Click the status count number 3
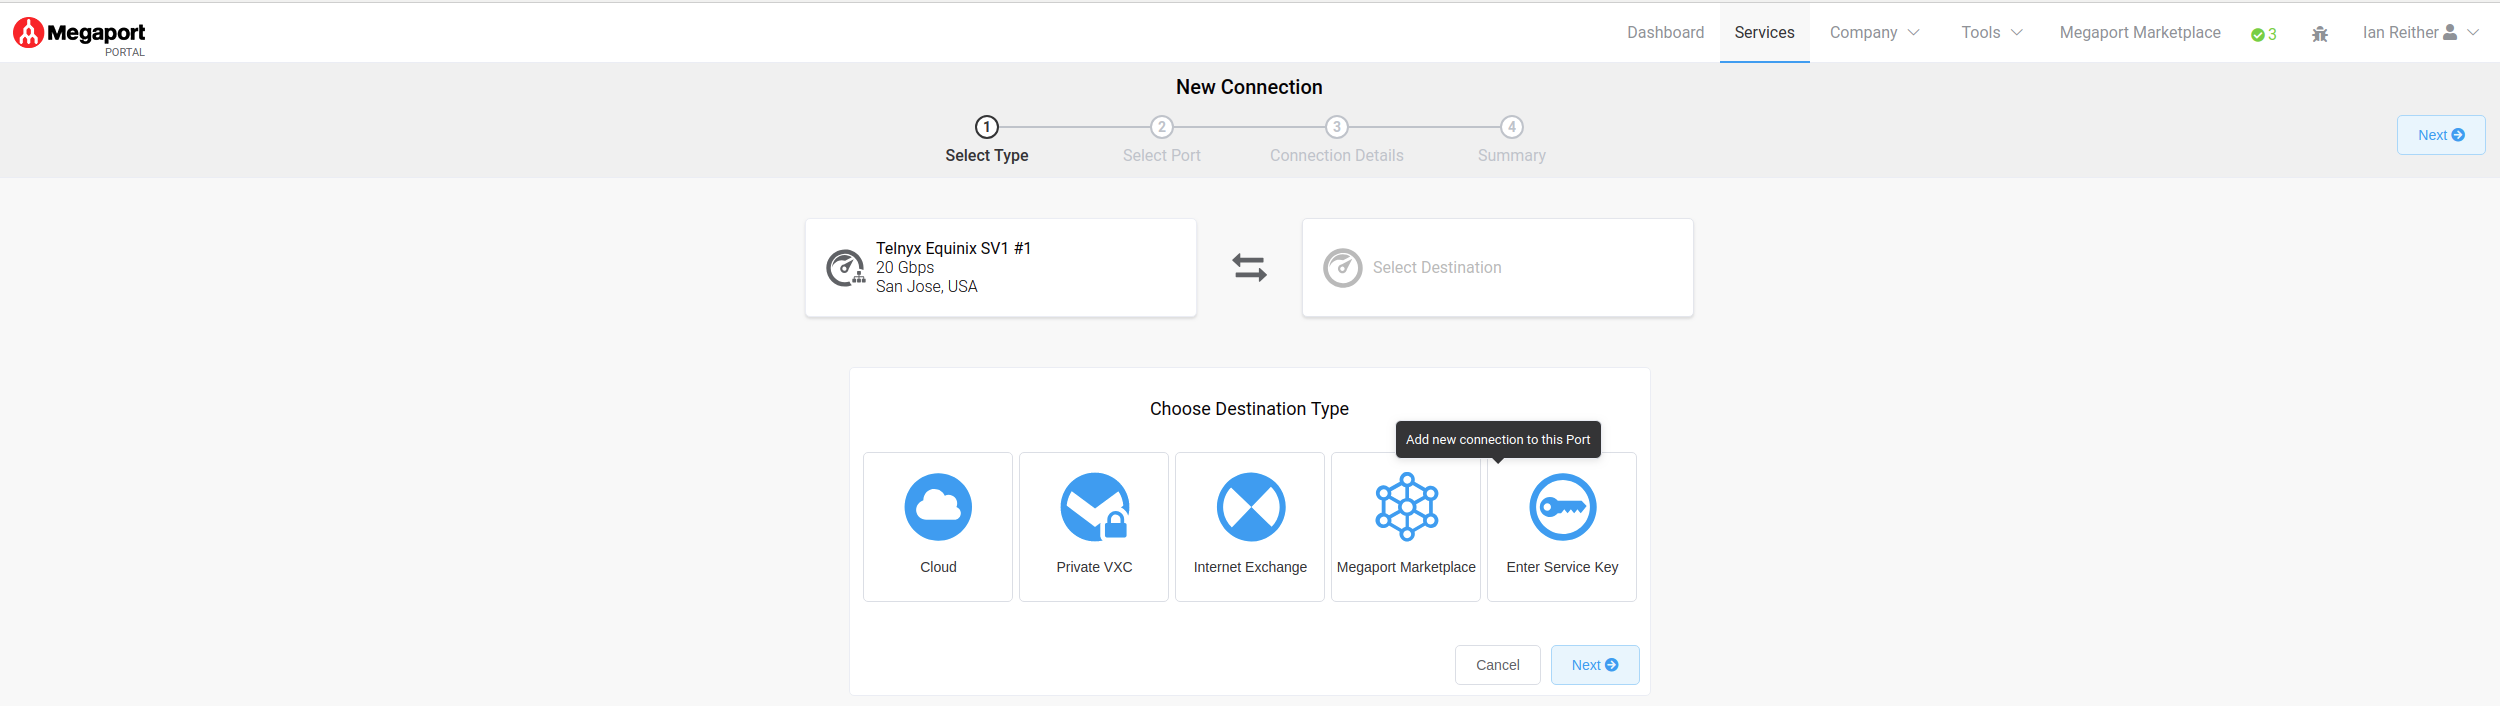This screenshot has width=2500, height=706. (2272, 35)
